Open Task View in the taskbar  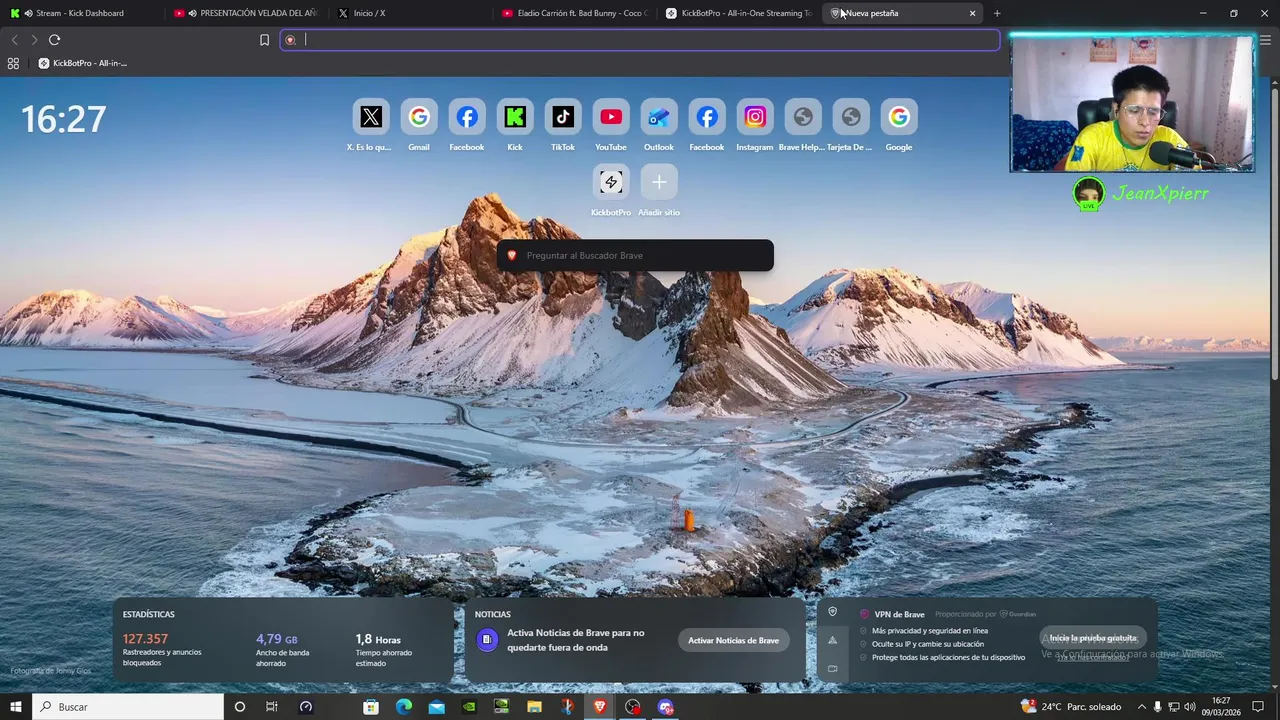pos(271,707)
